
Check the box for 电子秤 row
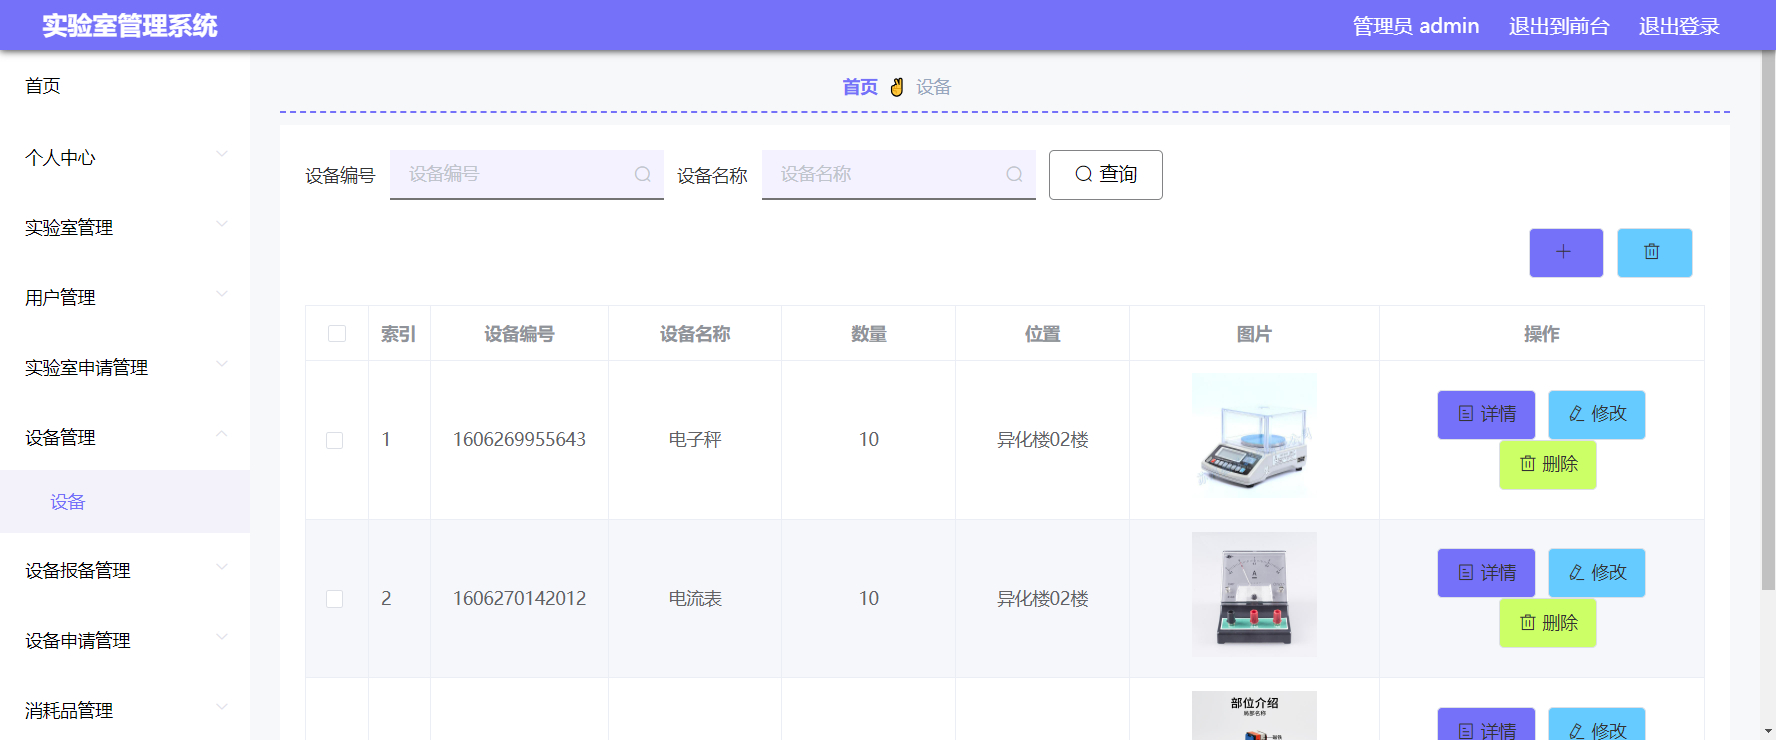tap(335, 440)
